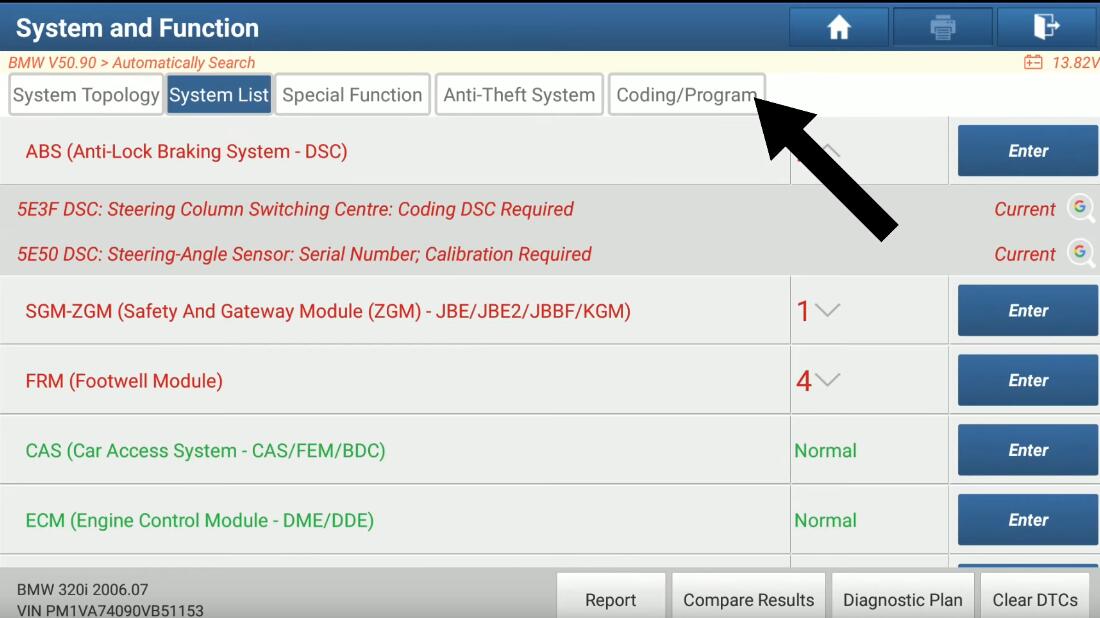Open the Coding/Program tab
Viewport: 1100px width, 618px height.
pos(686,95)
